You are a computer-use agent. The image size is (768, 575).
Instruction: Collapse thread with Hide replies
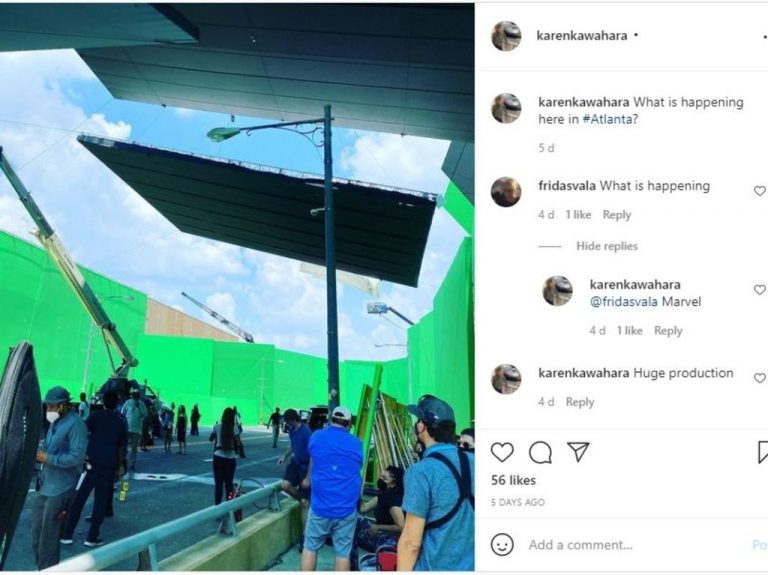pyautogui.click(x=607, y=246)
